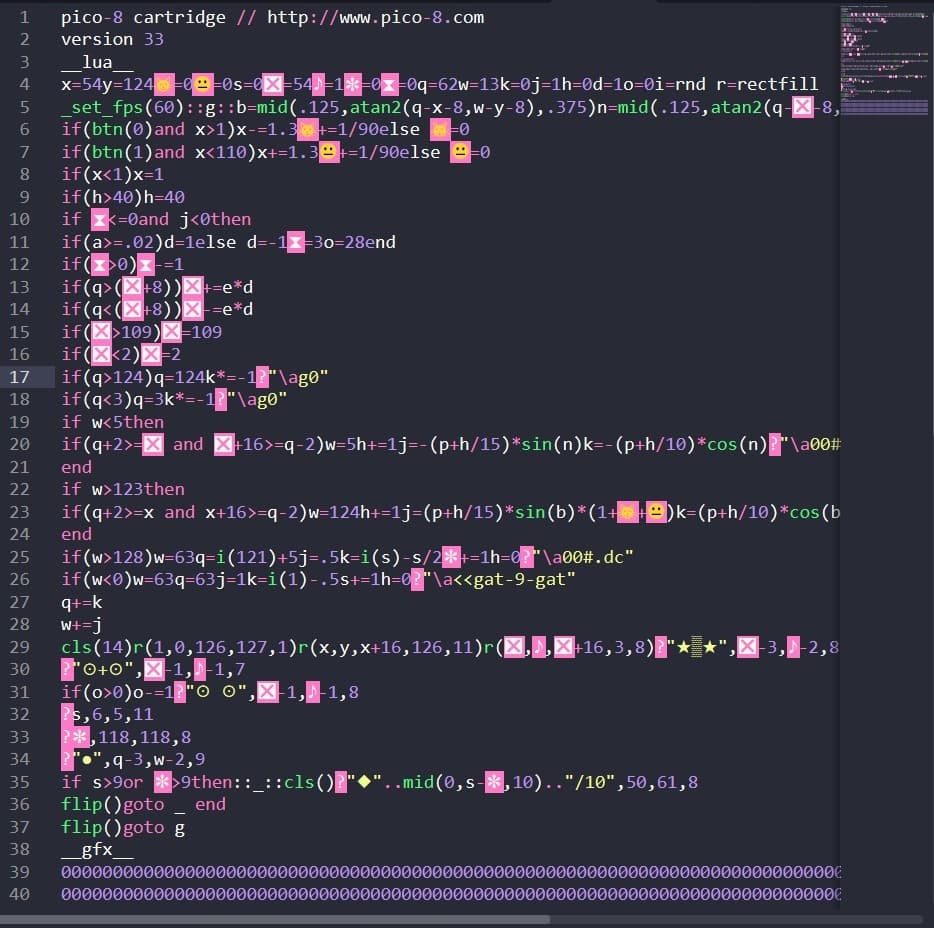Click 'flip()goto _ end' on line 36
Screen dimensions: 934x928
pyautogui.click(x=143, y=805)
